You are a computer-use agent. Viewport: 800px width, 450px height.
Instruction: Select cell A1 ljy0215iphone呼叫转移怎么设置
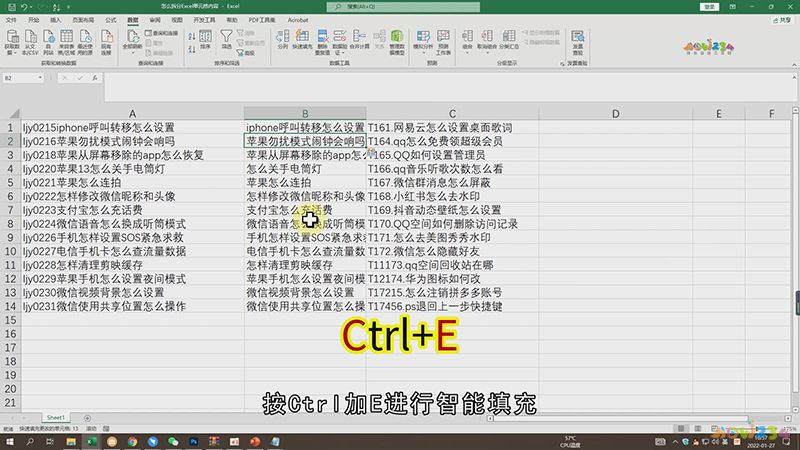[132, 127]
